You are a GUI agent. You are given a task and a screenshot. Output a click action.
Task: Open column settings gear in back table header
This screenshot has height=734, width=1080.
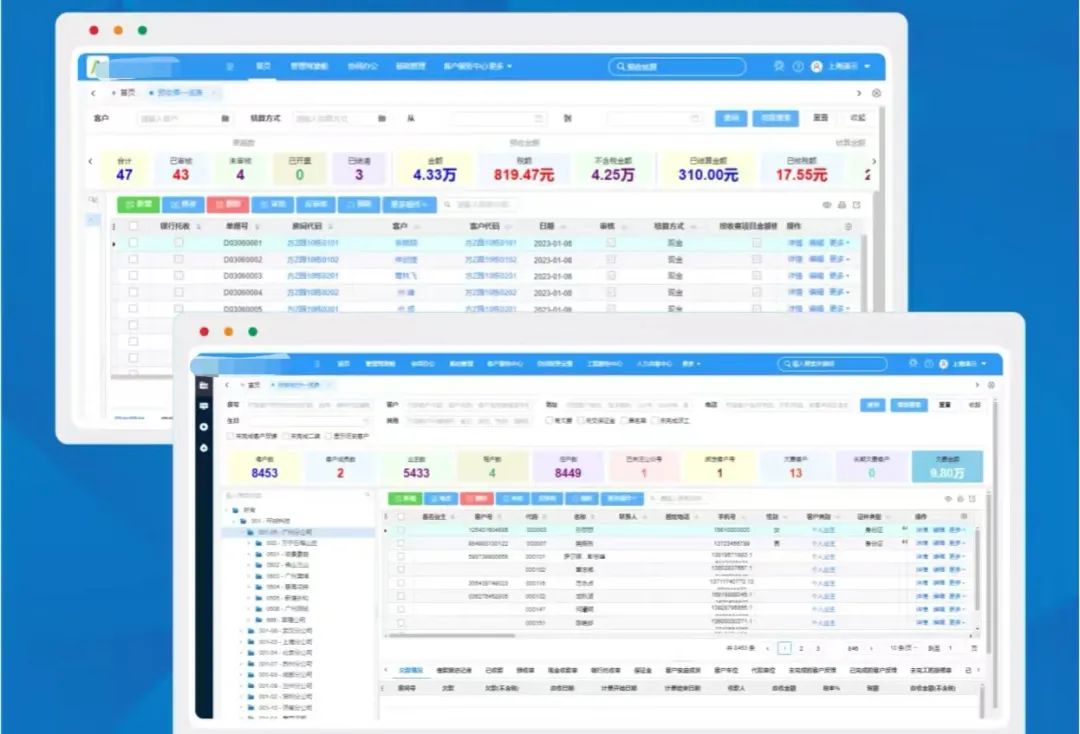[849, 226]
